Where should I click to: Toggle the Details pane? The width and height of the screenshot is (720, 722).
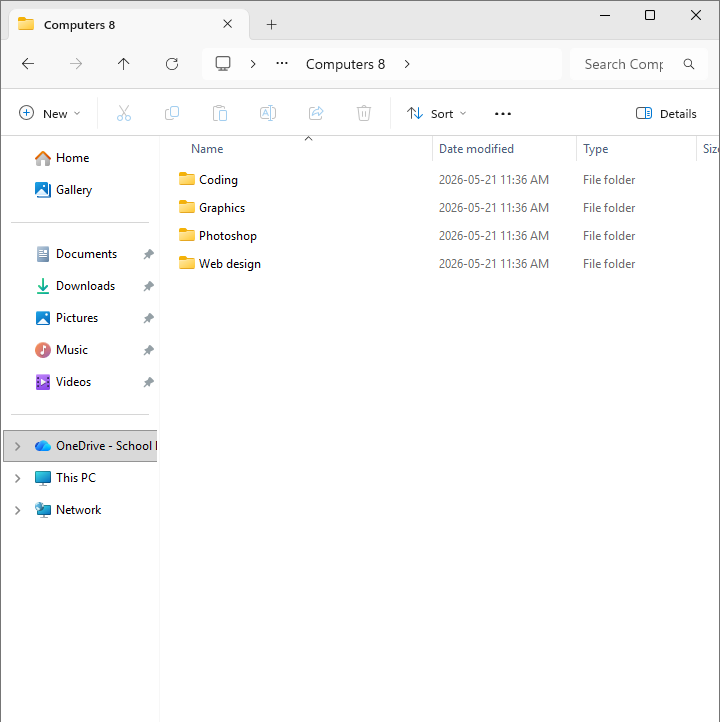click(666, 114)
